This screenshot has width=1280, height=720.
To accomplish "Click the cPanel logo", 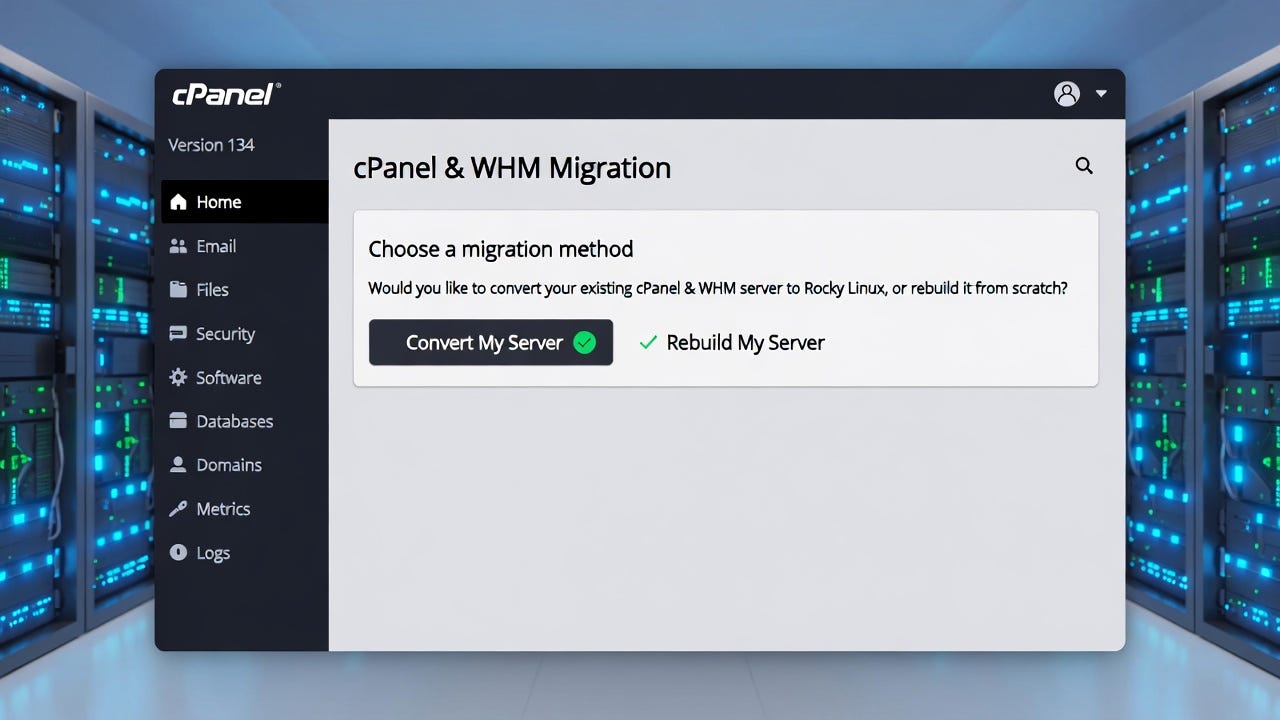I will 226,94.
